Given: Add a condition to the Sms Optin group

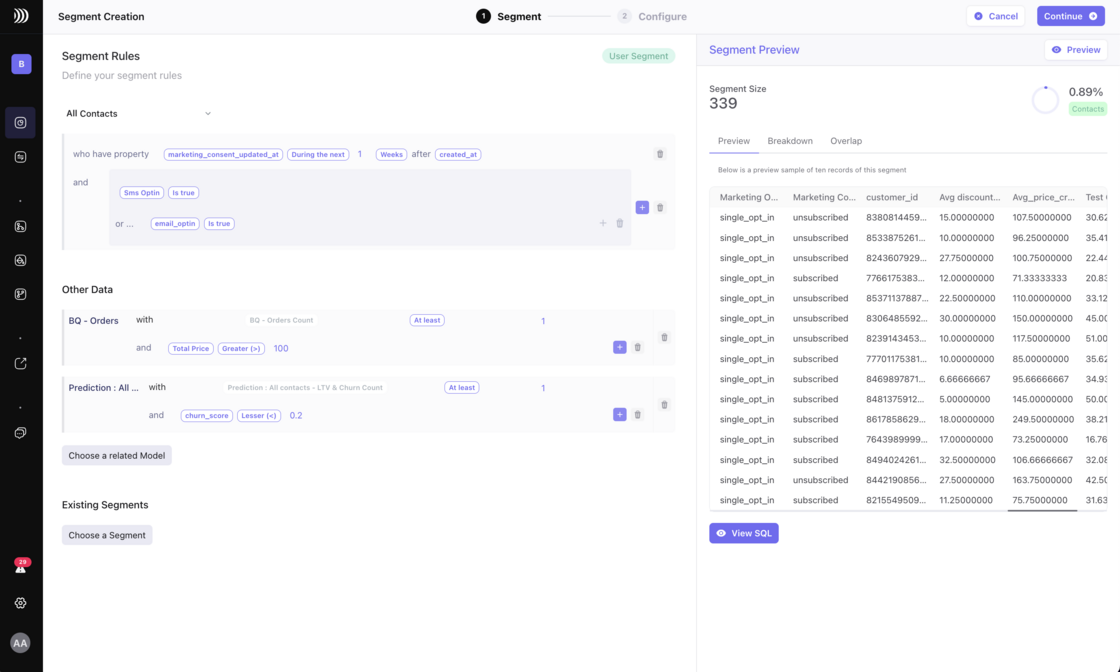Looking at the screenshot, I should click(x=642, y=207).
